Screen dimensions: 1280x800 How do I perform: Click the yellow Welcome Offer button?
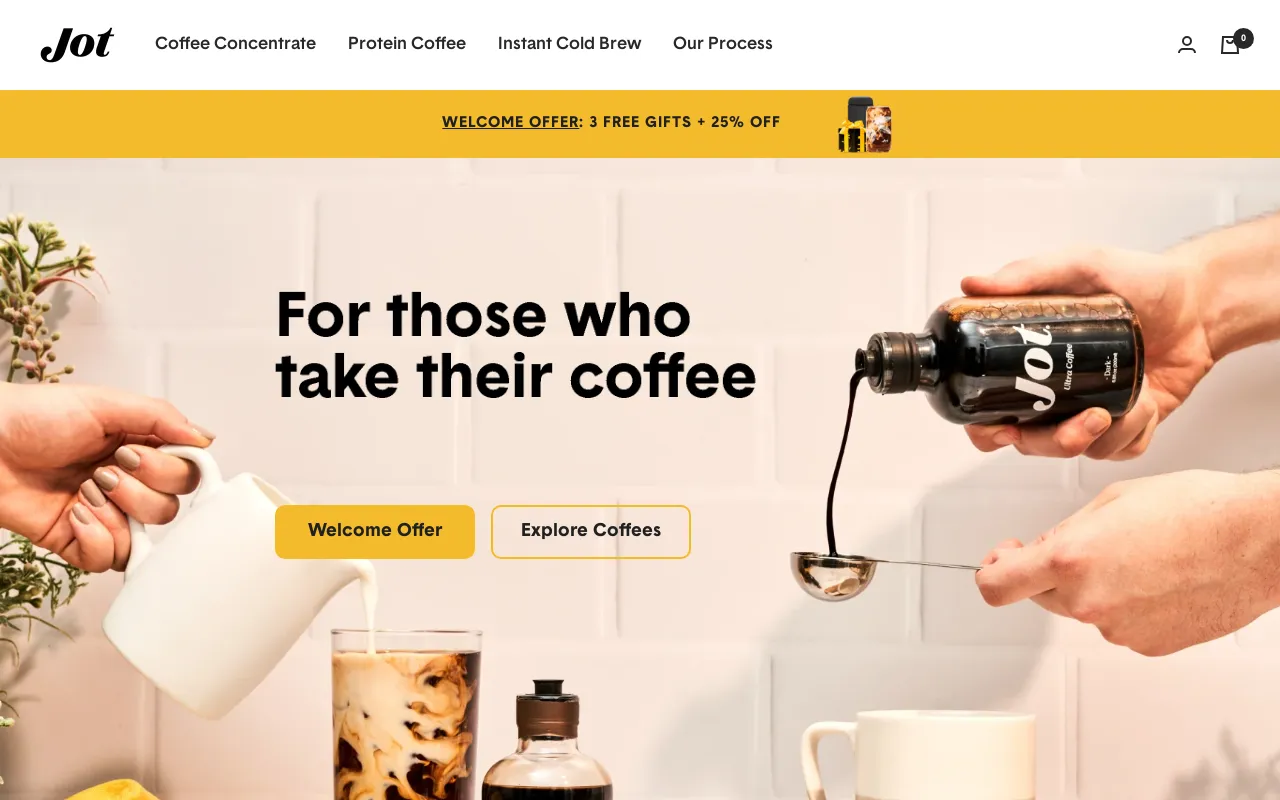(375, 531)
